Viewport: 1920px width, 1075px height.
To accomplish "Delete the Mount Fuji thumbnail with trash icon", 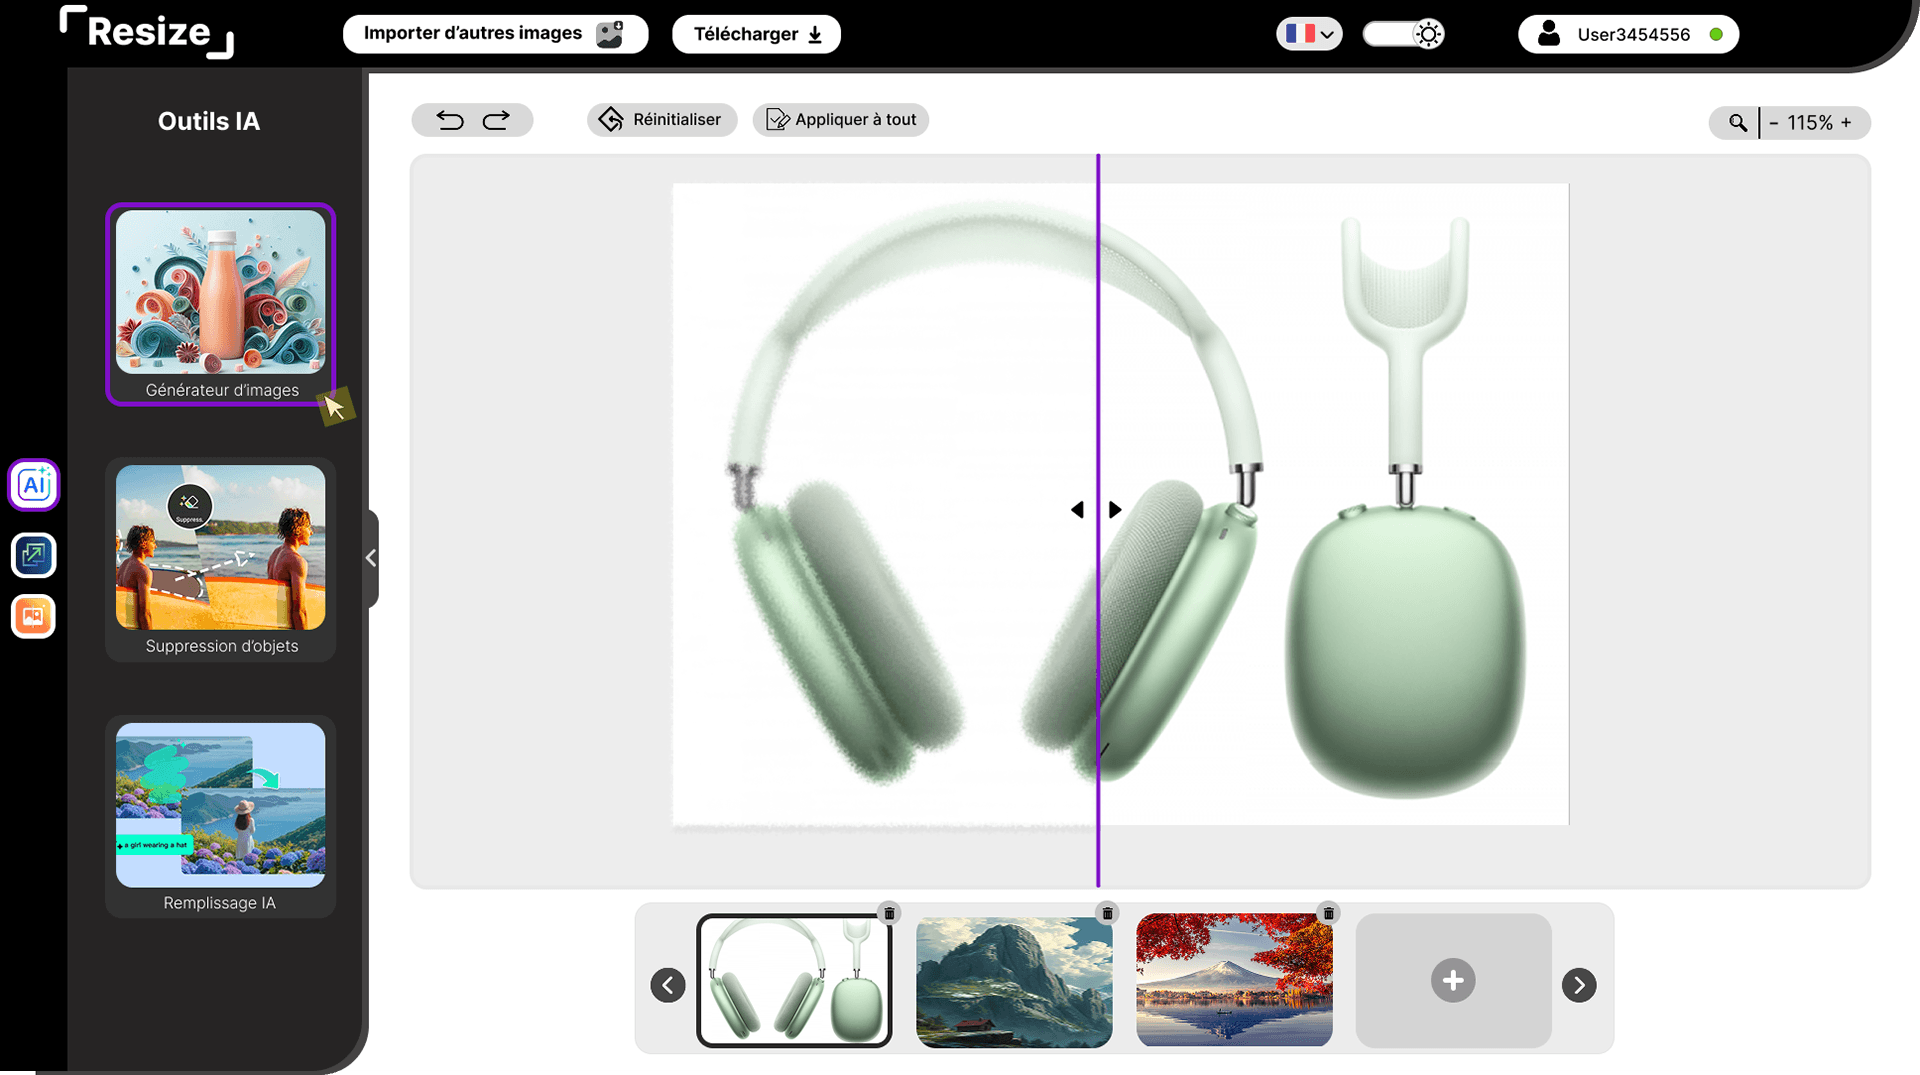I will 1328,913.
